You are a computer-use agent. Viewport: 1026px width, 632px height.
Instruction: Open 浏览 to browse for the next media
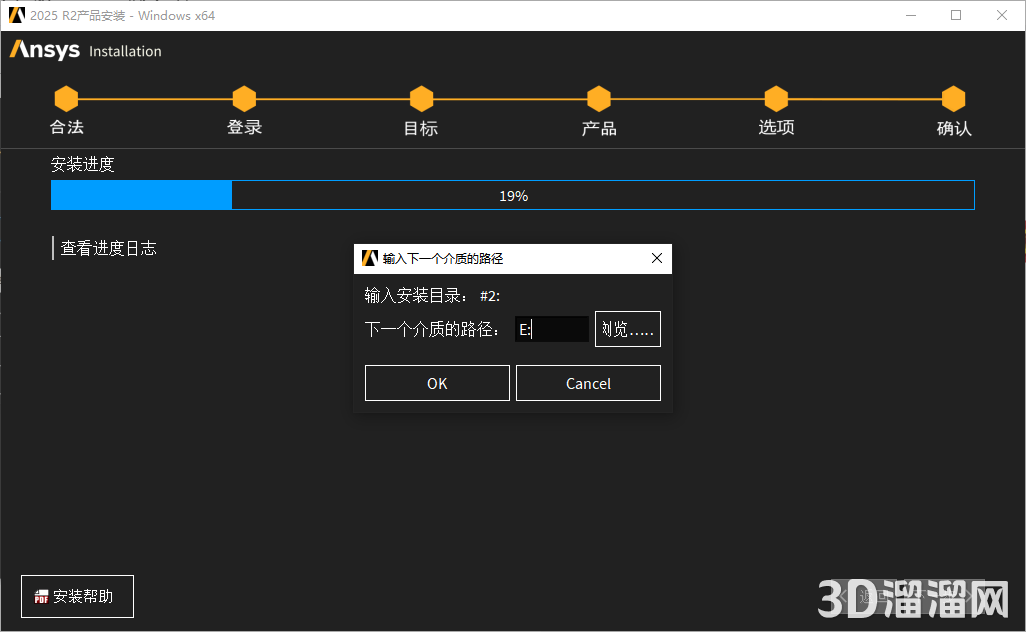tap(627, 328)
